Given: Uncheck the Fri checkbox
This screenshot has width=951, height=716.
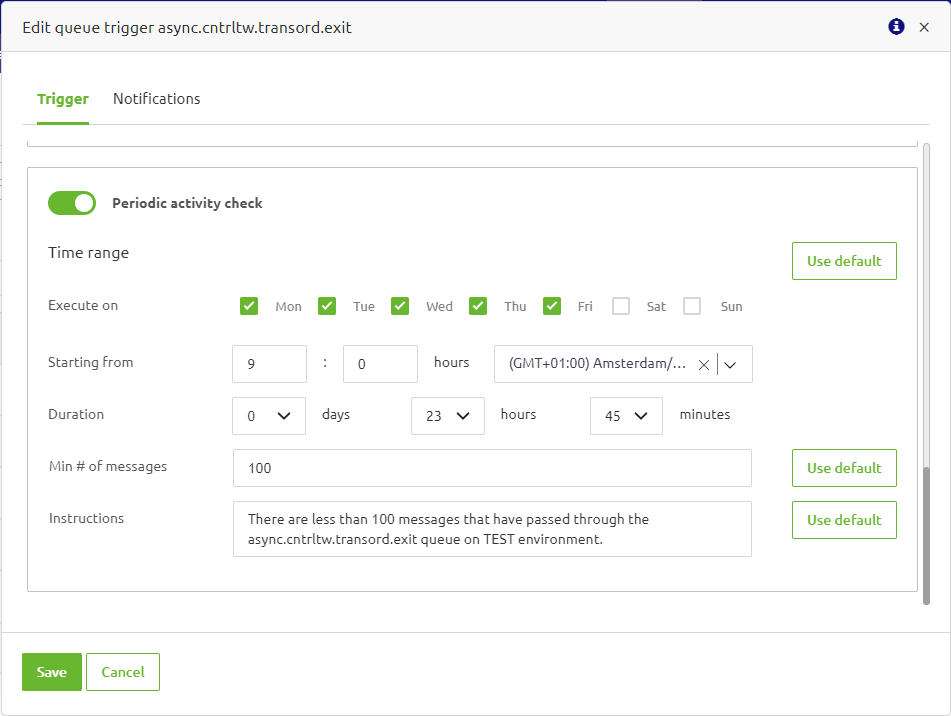Looking at the screenshot, I should [552, 305].
